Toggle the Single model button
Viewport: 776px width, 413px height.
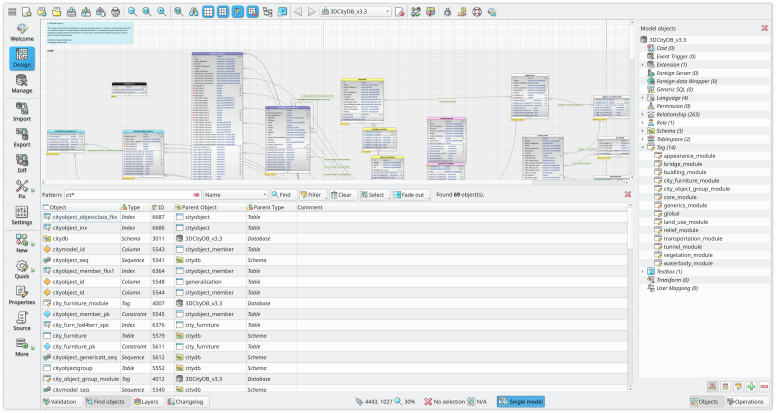521,402
